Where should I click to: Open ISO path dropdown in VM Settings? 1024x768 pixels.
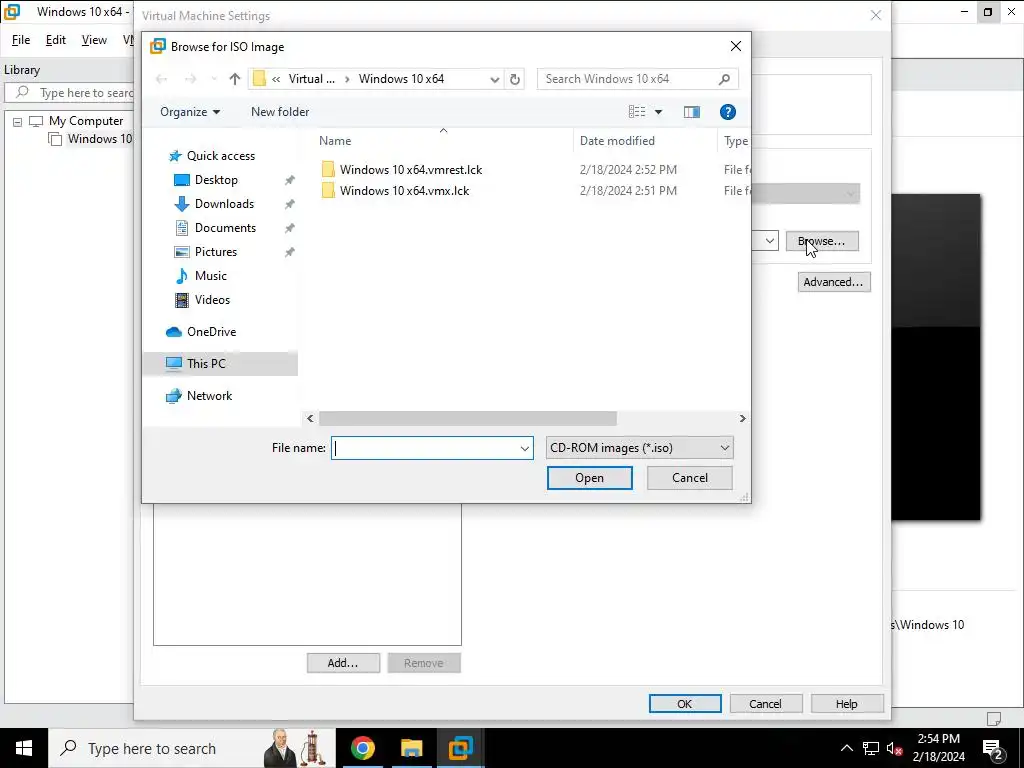pyautogui.click(x=770, y=241)
